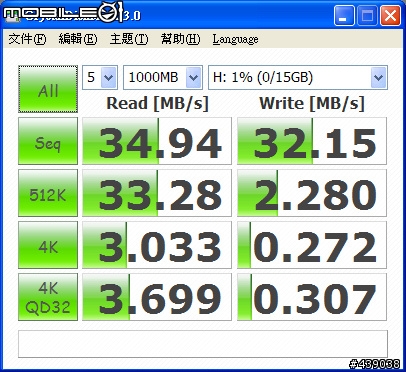Select the 512K write value 2.280
The height and width of the screenshot is (372, 406).
click(x=312, y=193)
